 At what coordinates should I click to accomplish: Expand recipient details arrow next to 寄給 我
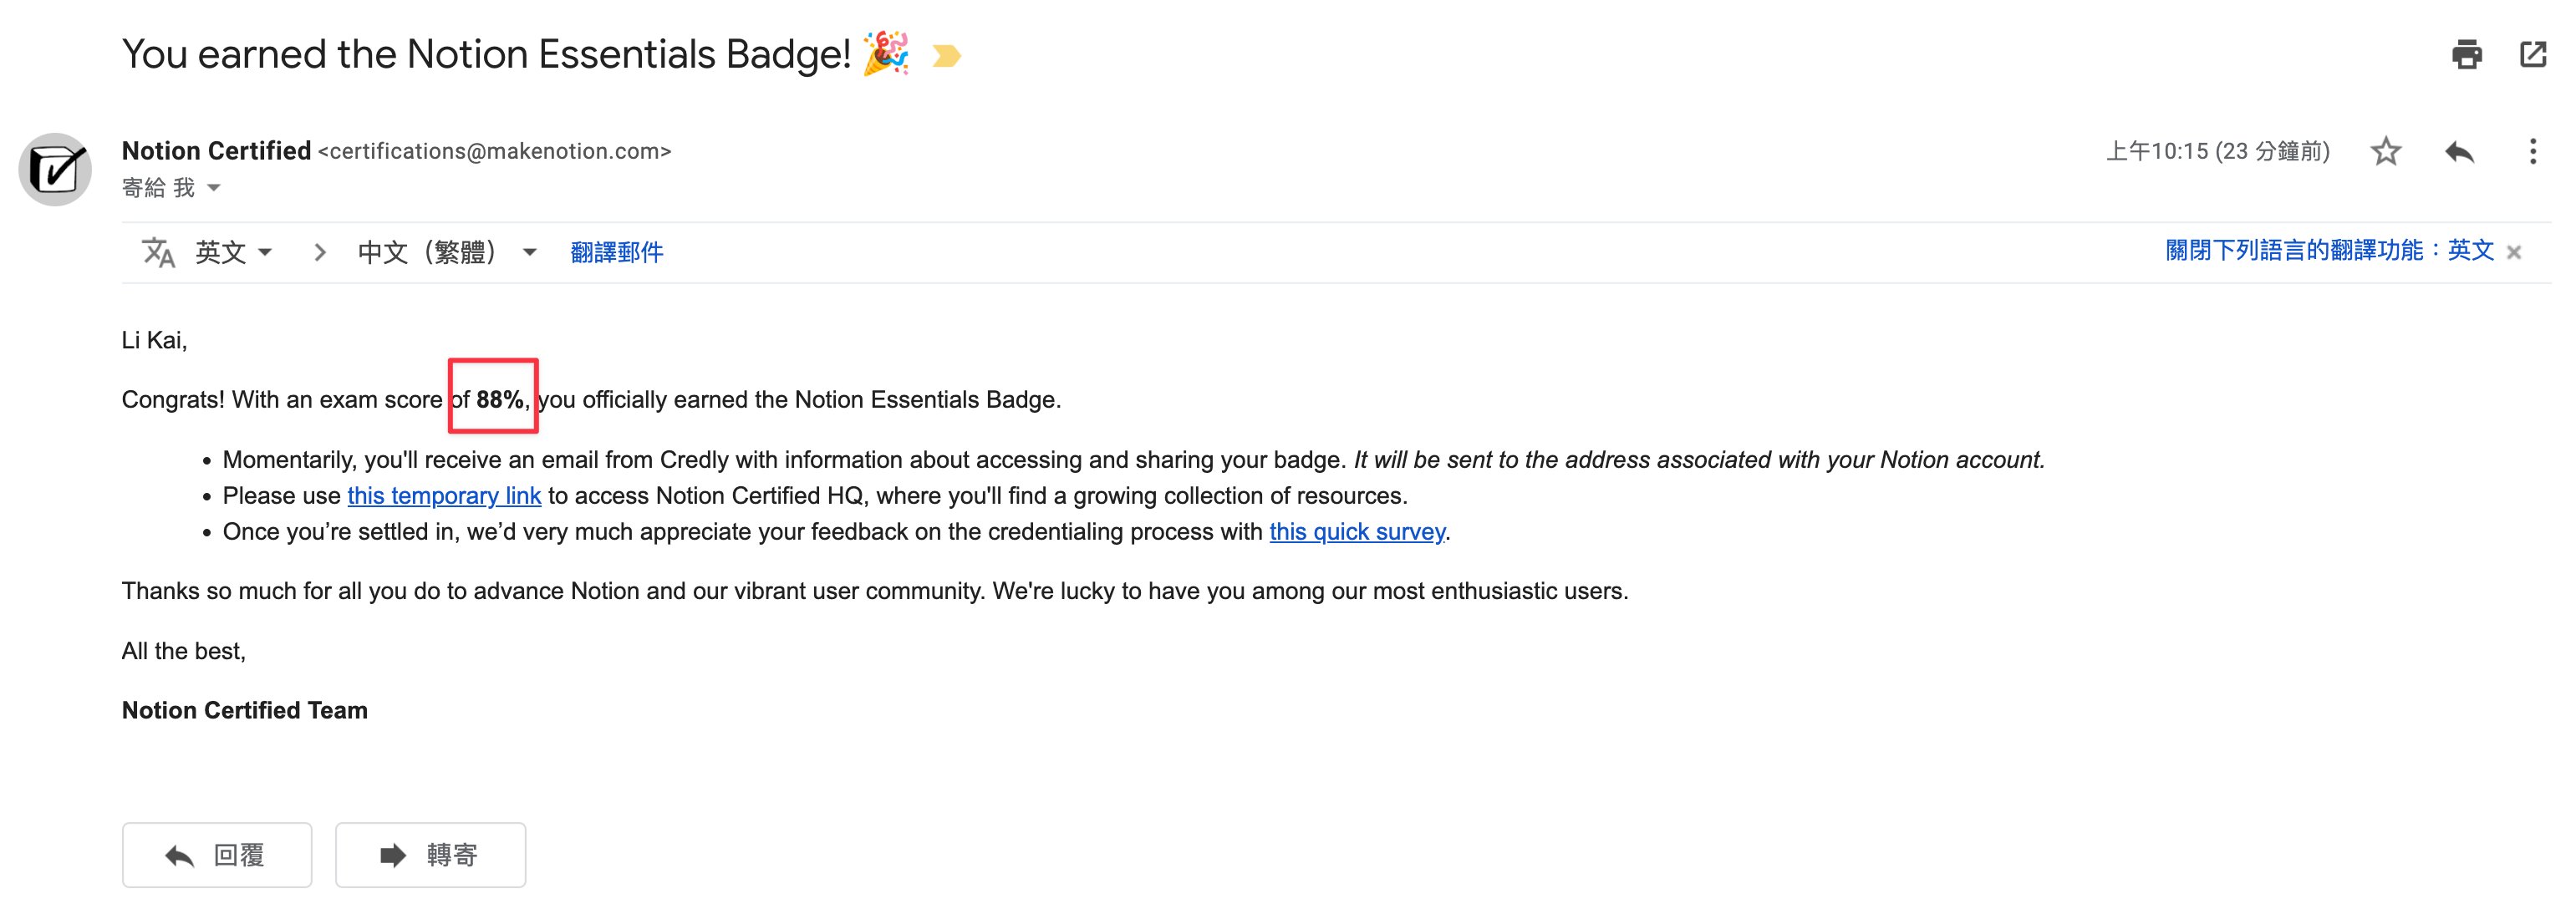click(x=213, y=188)
